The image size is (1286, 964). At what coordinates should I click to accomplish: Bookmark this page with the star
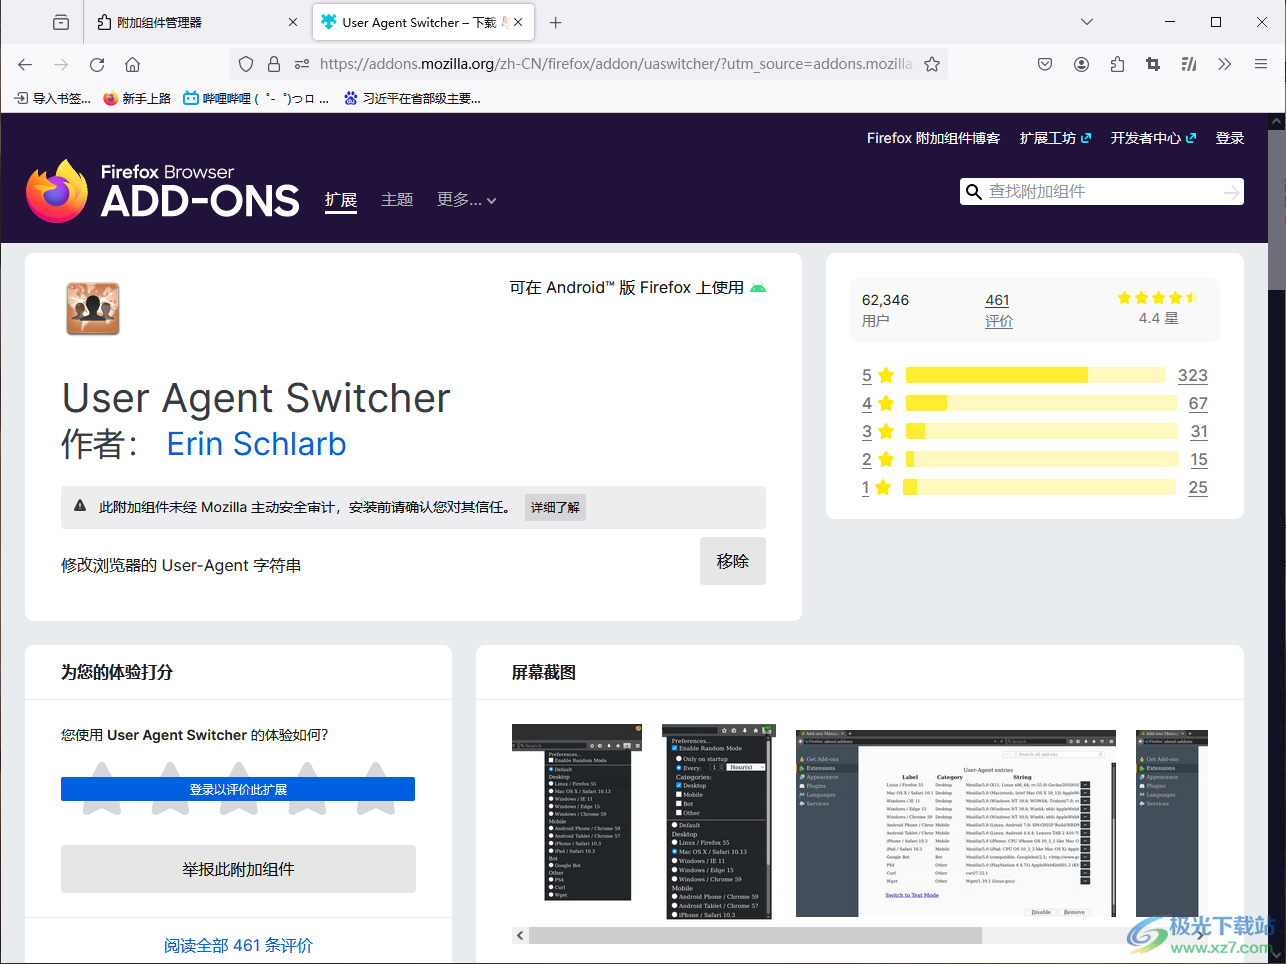(x=932, y=64)
